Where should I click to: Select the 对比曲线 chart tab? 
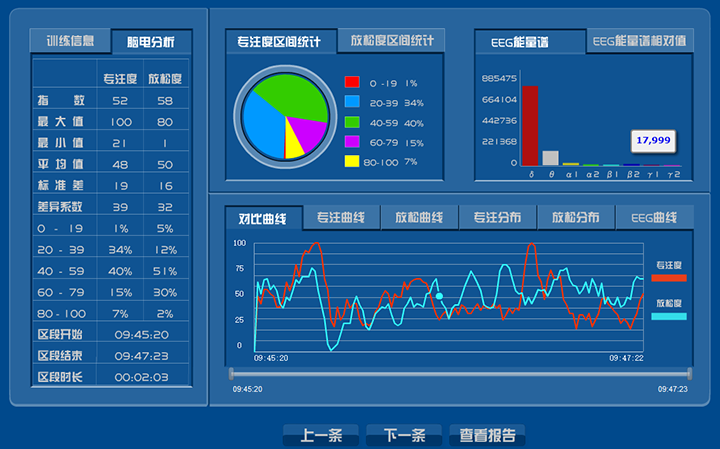[x=263, y=219]
